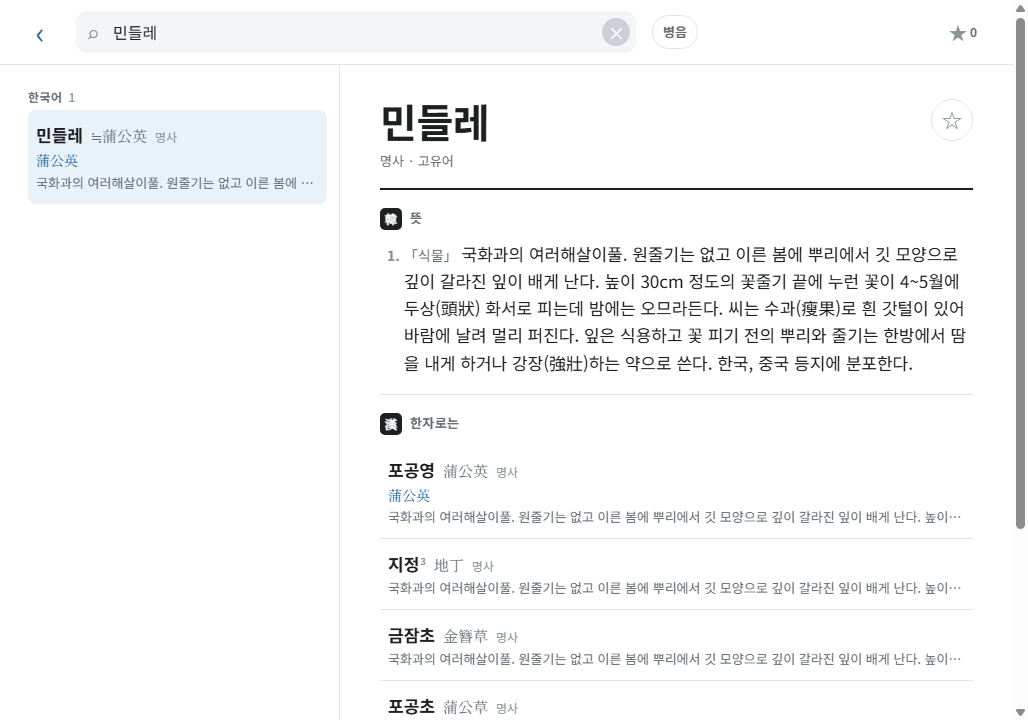Open the 금잠초 金簪草 entry
The height and width of the screenshot is (720, 1028).
pos(676,646)
